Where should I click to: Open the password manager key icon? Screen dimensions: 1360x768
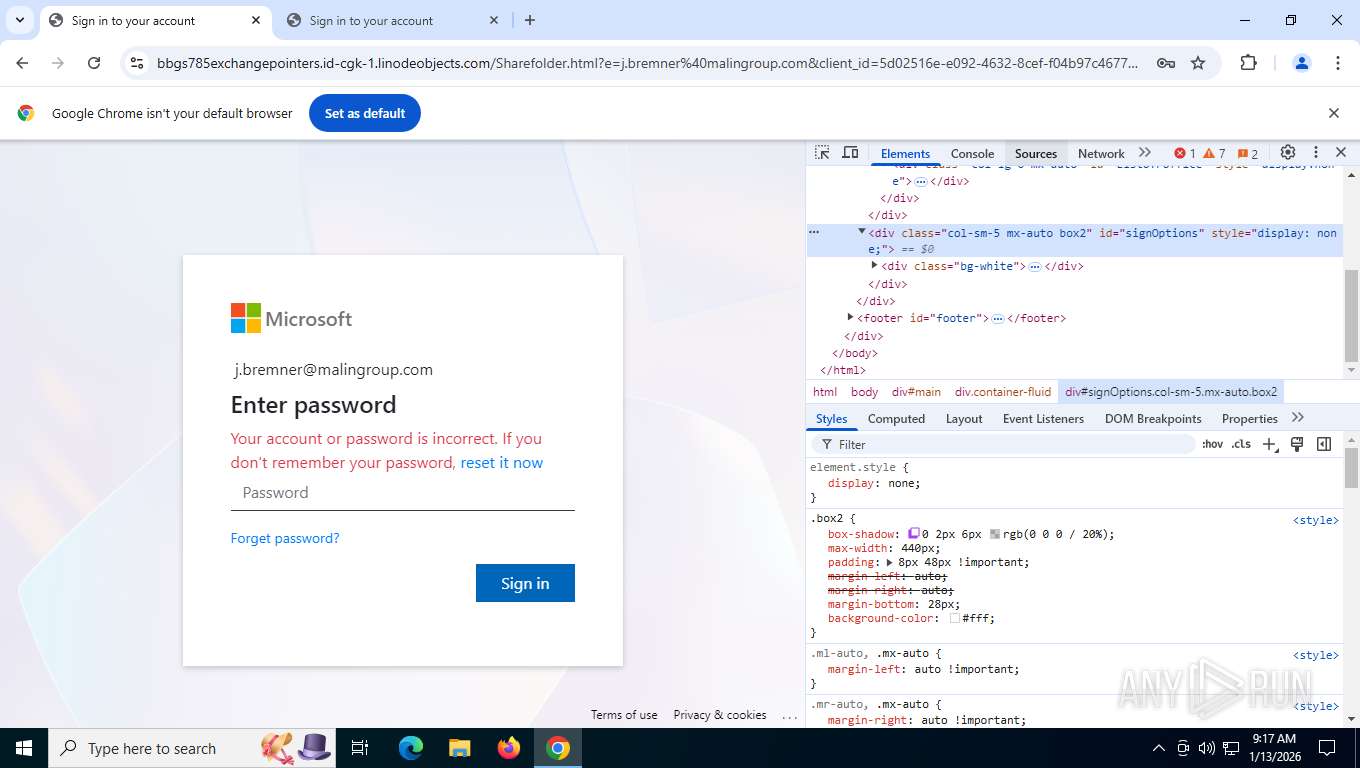[1165, 63]
